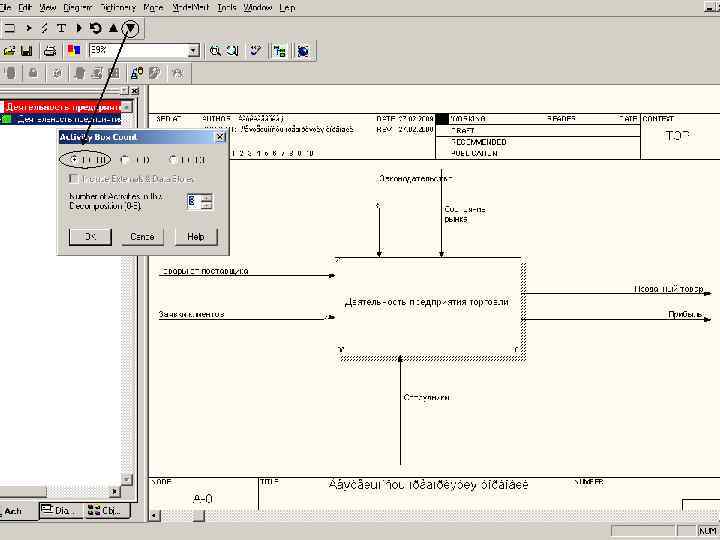720x540 pixels.
Task: Click the NUM status bar indicator
Action: point(707,531)
